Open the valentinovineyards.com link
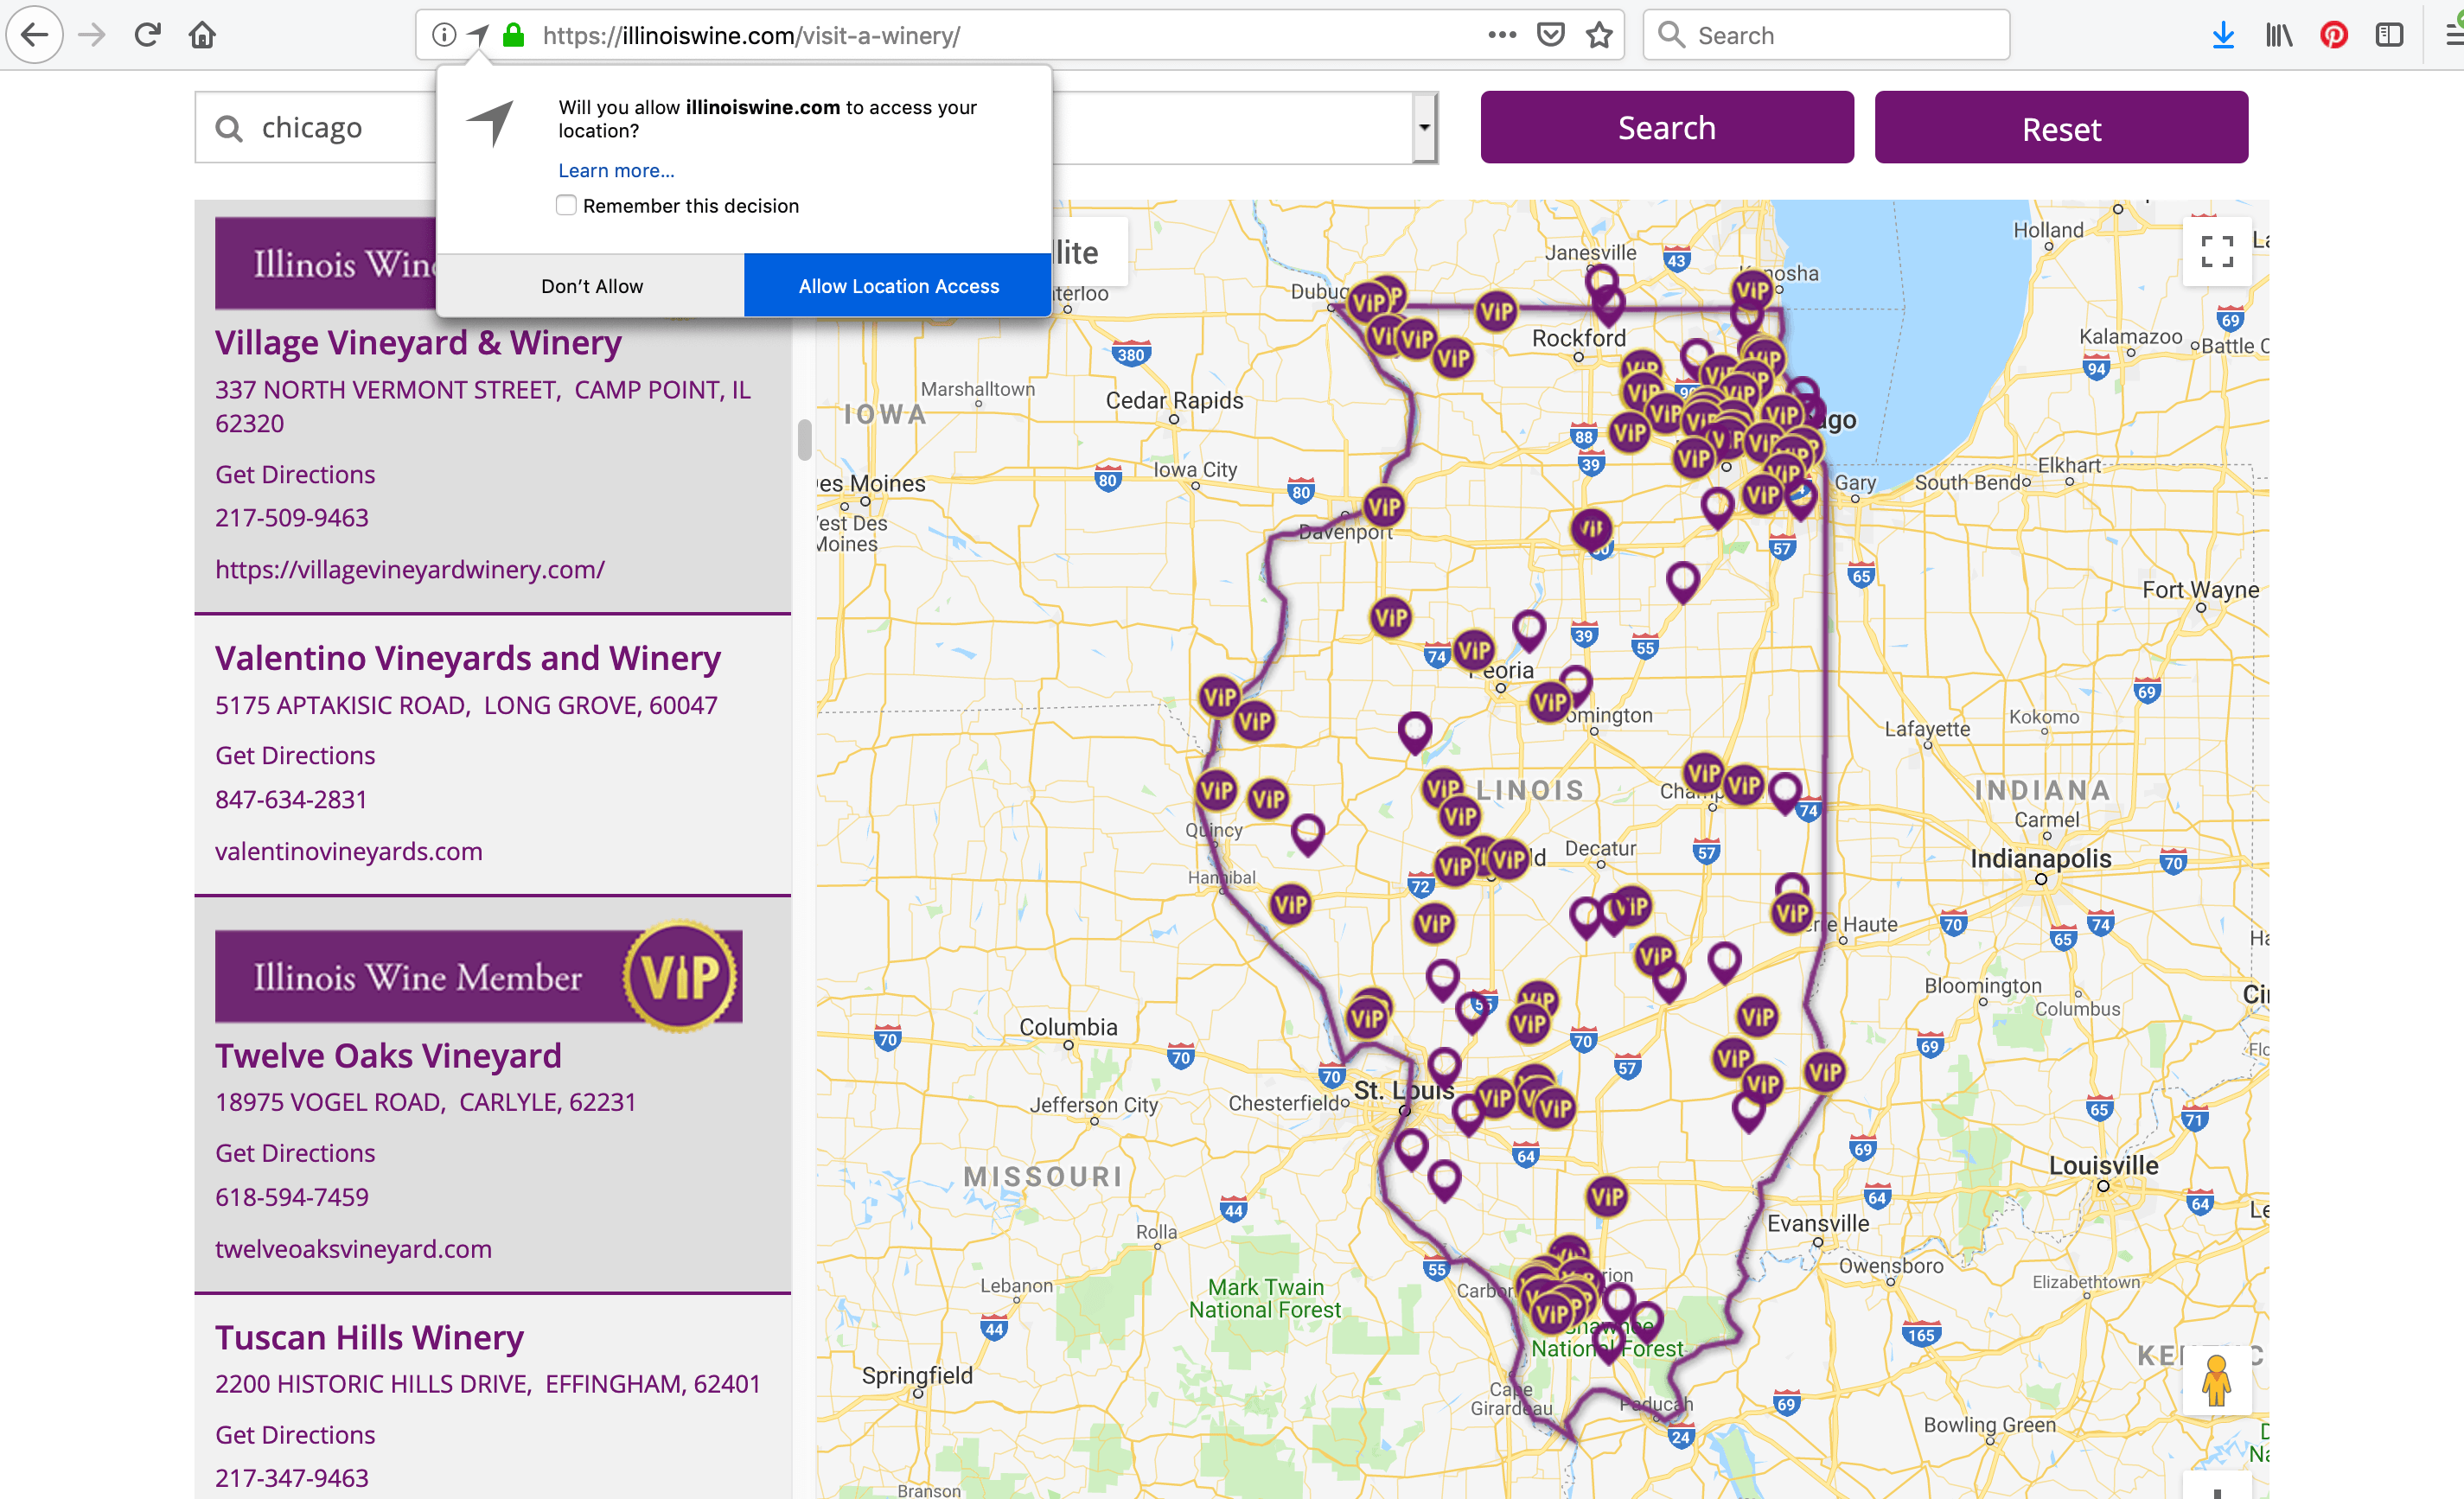This screenshot has width=2464, height=1499. point(348,851)
